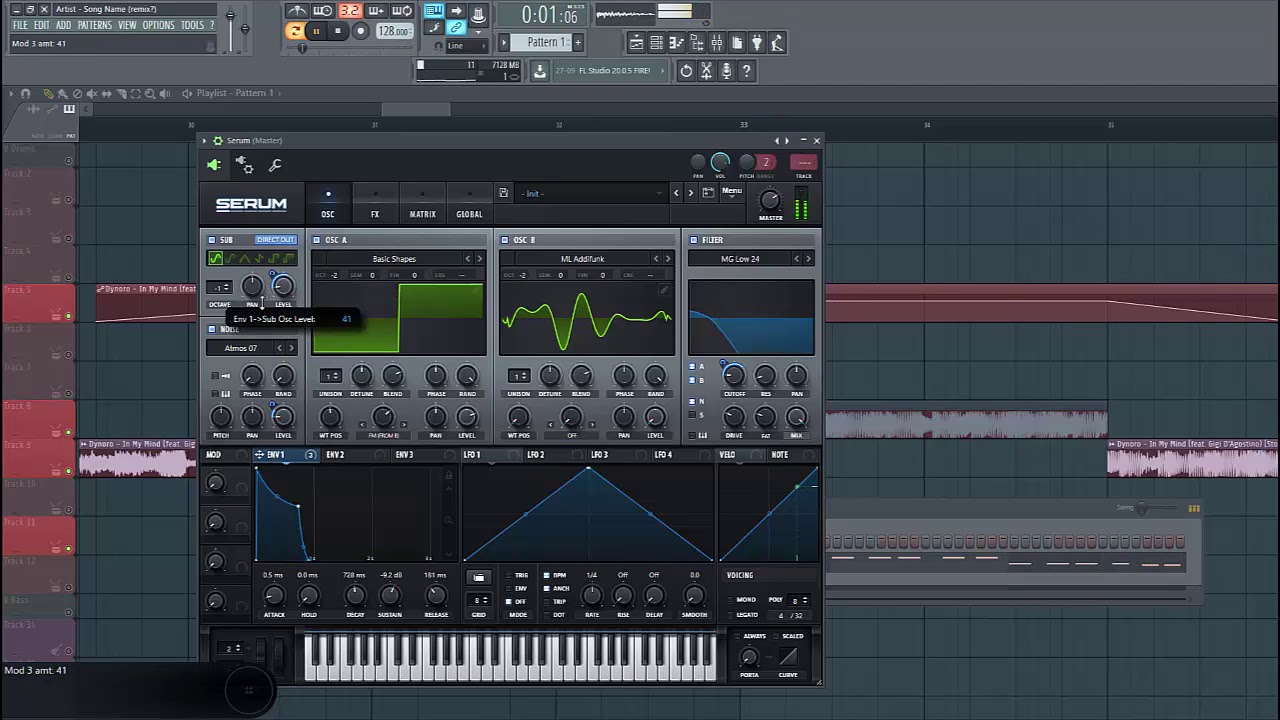Pause playback with the pause button
The width and height of the screenshot is (1280, 720).
pos(315,31)
